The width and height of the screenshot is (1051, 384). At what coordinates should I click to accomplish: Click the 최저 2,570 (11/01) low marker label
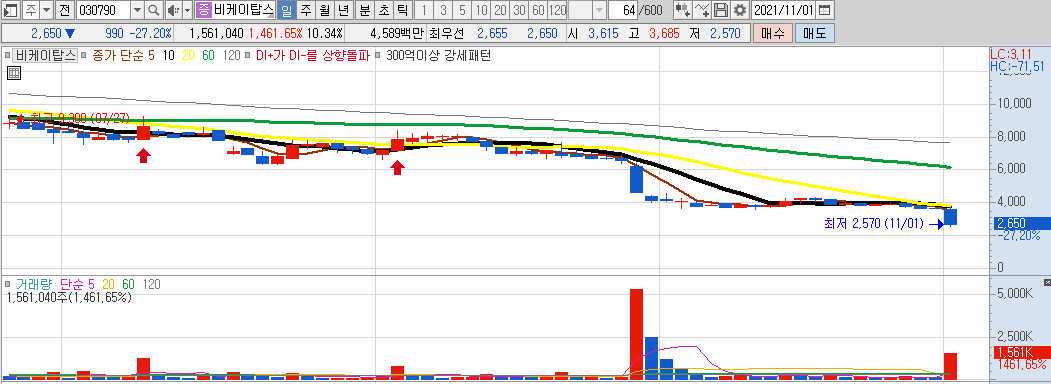[873, 224]
